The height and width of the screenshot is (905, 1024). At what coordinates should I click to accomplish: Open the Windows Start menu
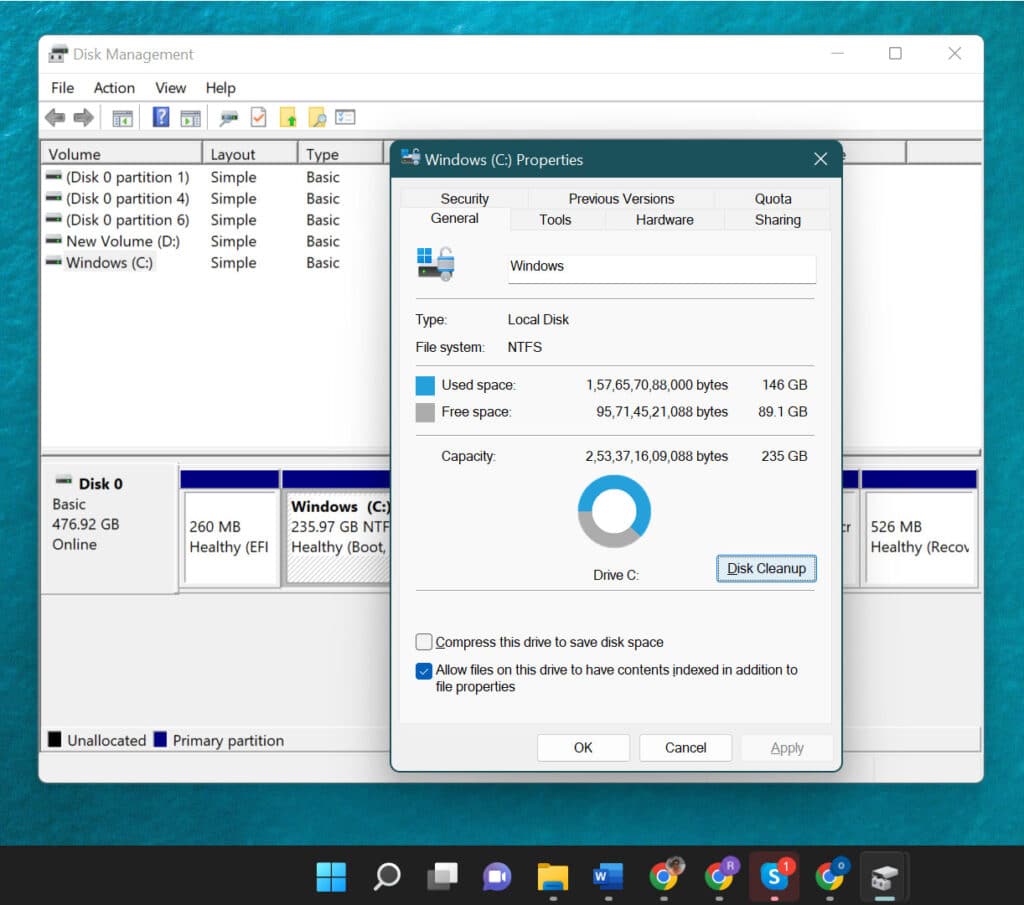point(331,876)
